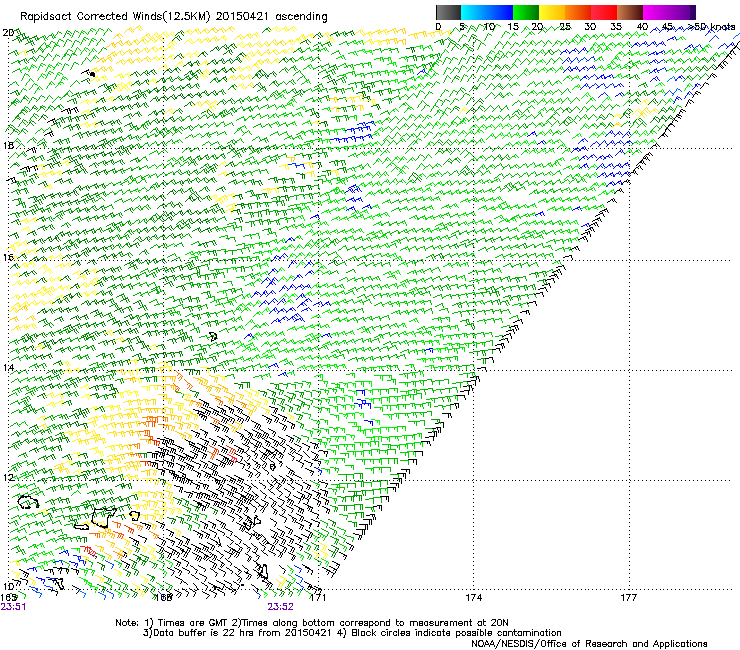
Task: Click the 20 latitude axis label
Action: click(x=8, y=33)
